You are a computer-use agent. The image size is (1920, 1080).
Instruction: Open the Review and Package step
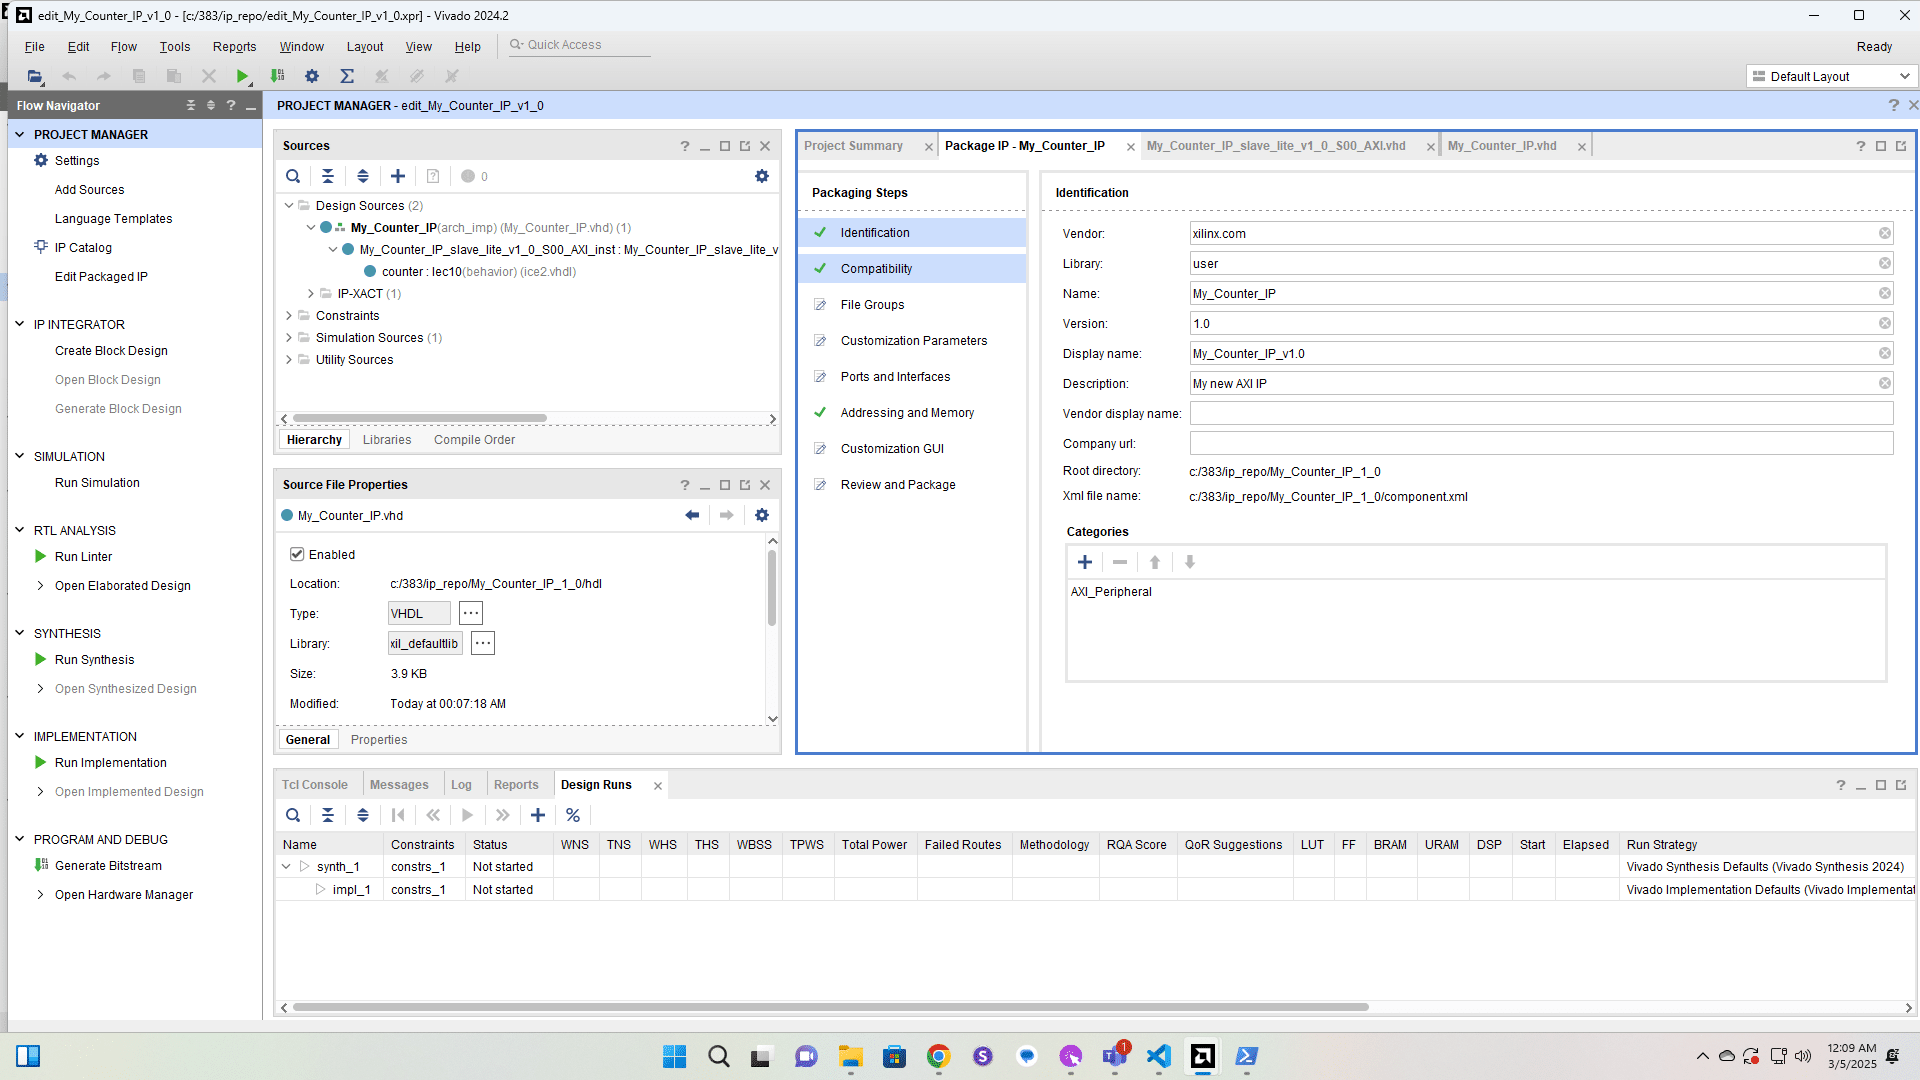point(897,485)
